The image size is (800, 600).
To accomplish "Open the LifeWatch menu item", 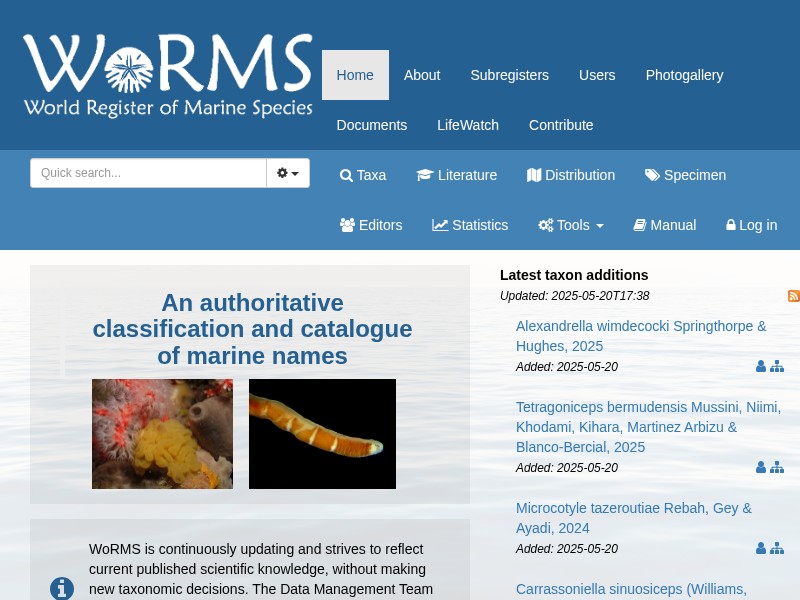I will pos(468,125).
